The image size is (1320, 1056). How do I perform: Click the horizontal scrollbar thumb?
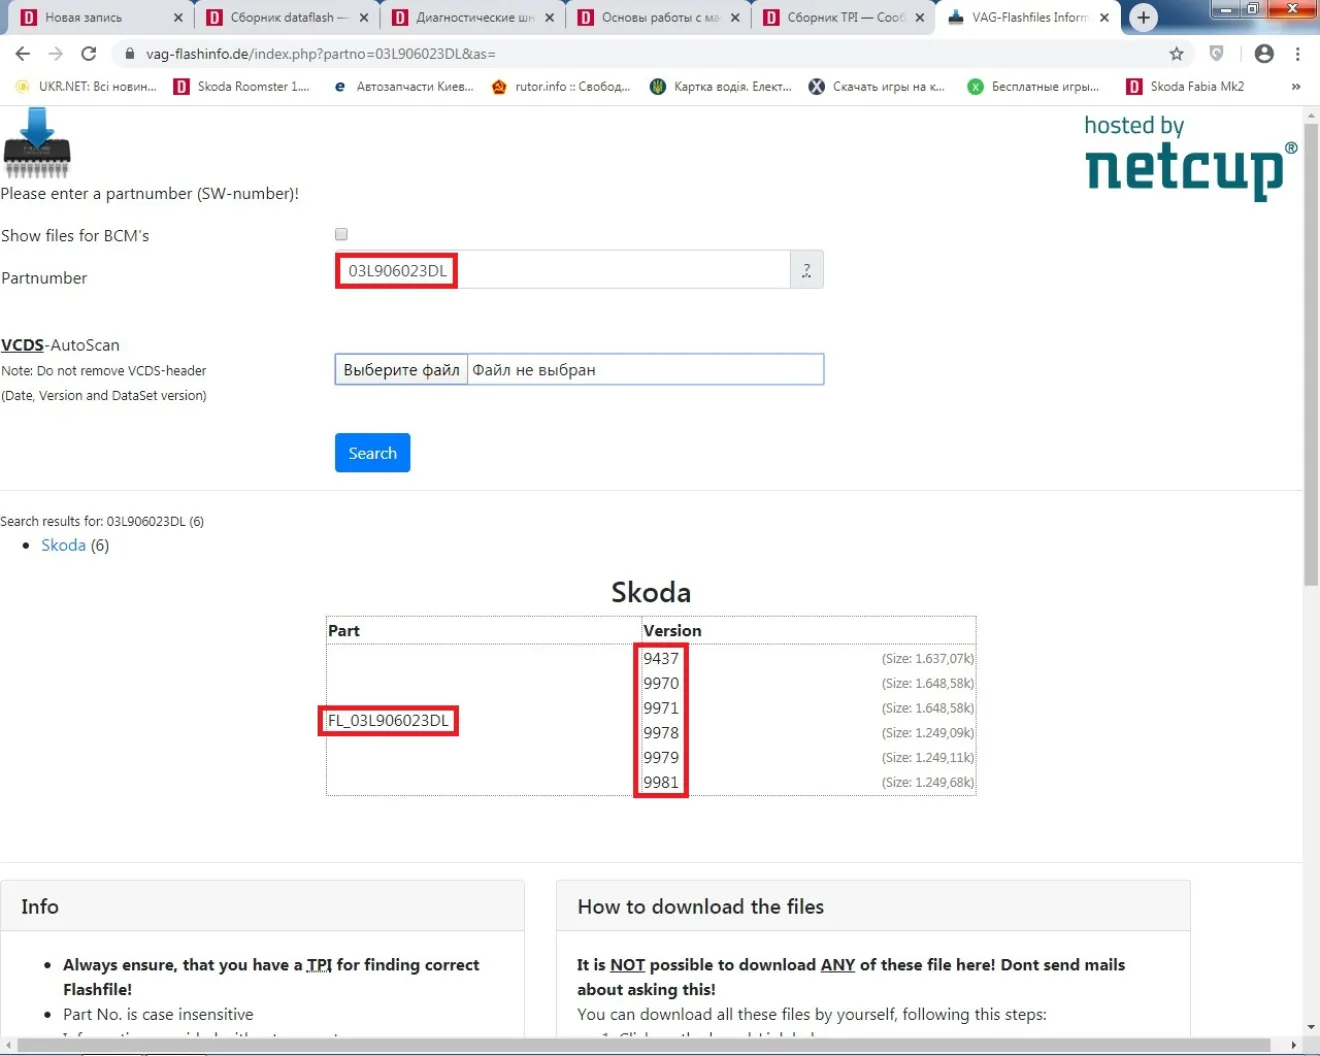click(x=644, y=1046)
